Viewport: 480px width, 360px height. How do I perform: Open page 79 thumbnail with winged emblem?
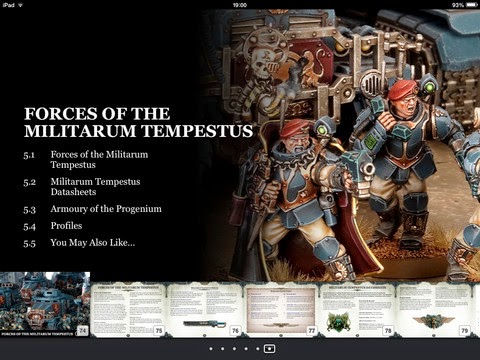click(x=433, y=310)
